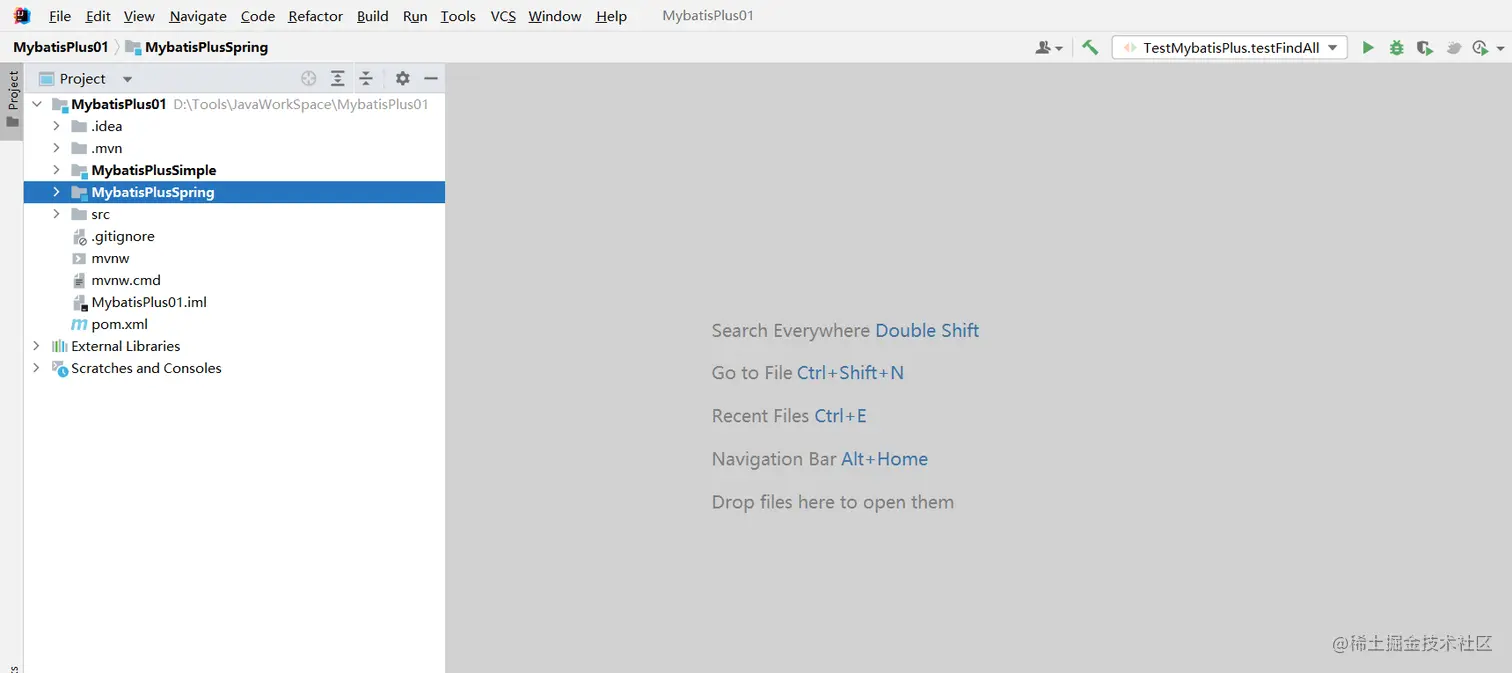1512x673 pixels.
Task: Click the Maven 'm' icon beside pom.xml
Action: (79, 324)
